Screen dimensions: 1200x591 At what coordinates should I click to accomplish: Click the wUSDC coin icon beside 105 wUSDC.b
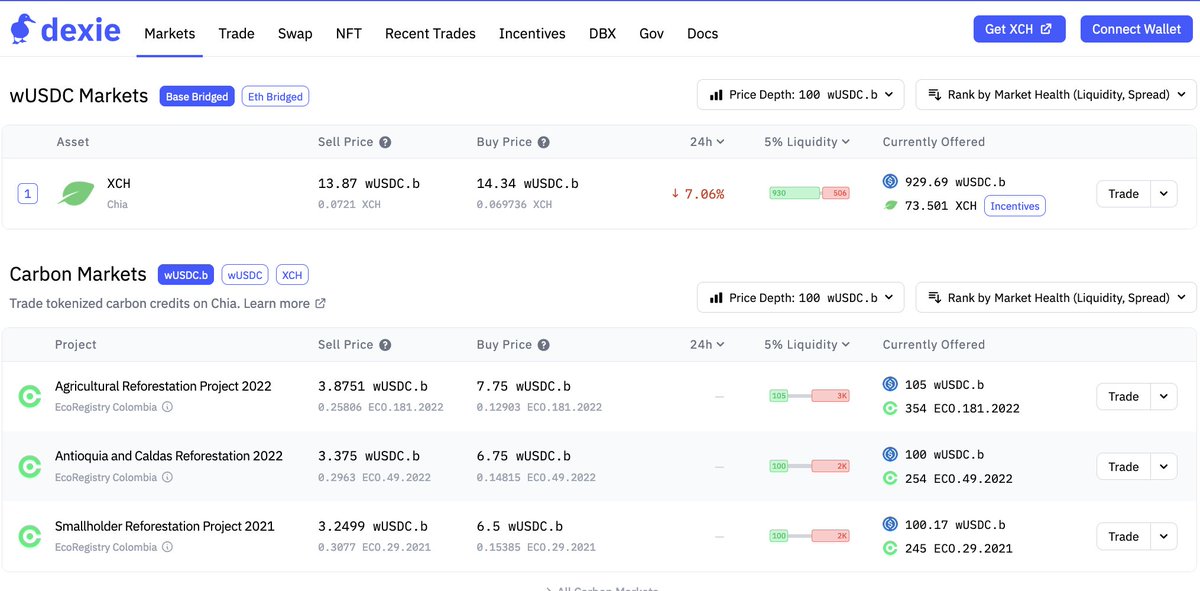tap(890, 384)
